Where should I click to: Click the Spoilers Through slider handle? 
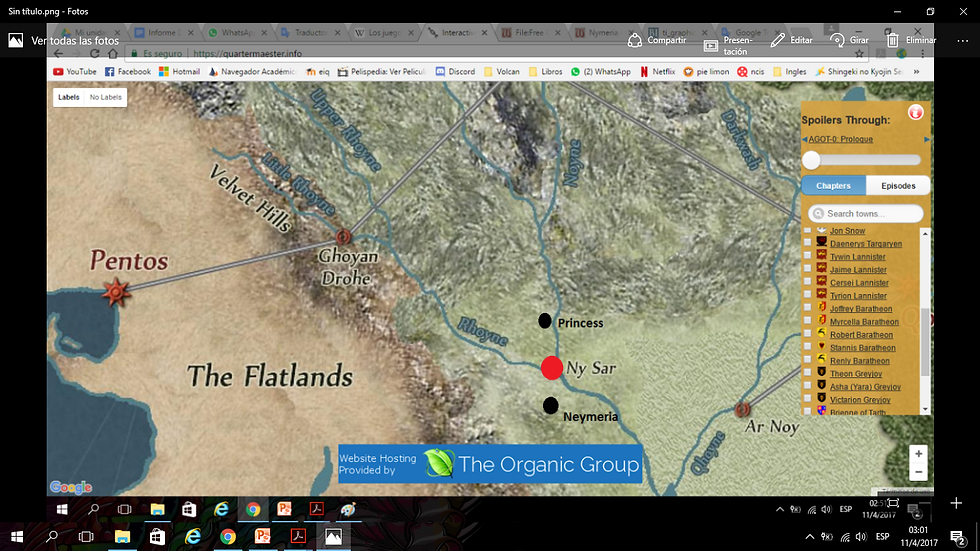tap(811, 161)
